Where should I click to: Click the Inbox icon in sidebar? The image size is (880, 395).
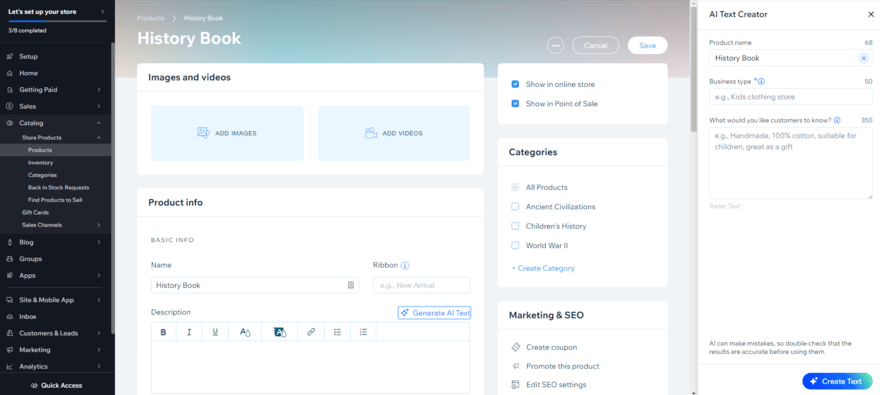[x=10, y=316]
